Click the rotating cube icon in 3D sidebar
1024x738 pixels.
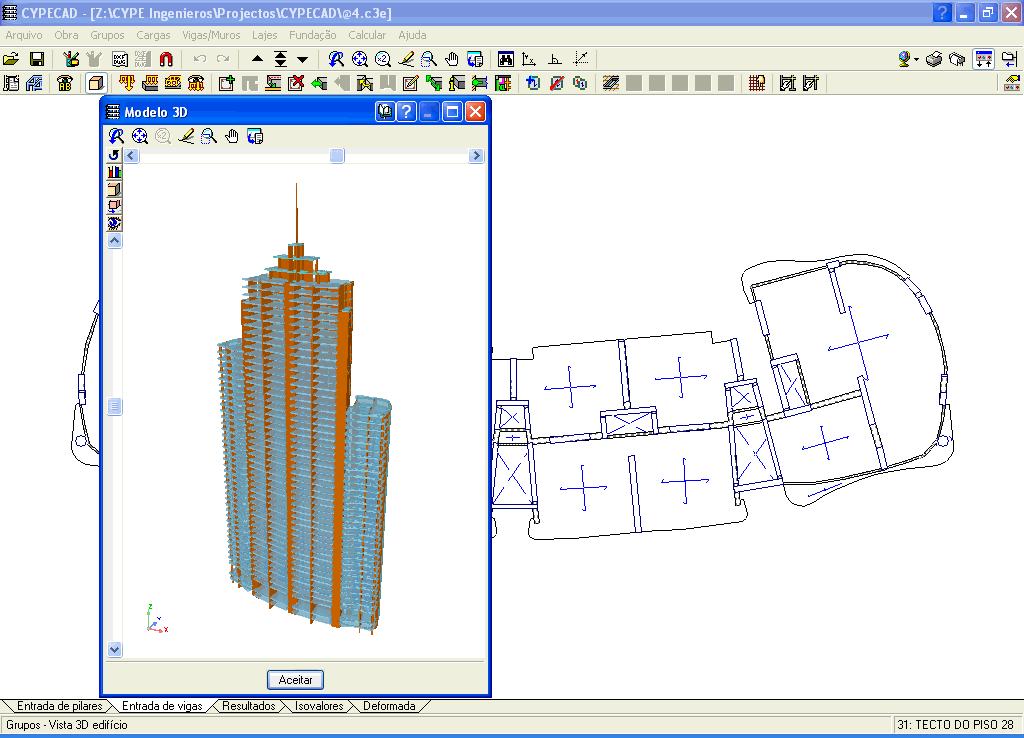pyautogui.click(x=114, y=206)
